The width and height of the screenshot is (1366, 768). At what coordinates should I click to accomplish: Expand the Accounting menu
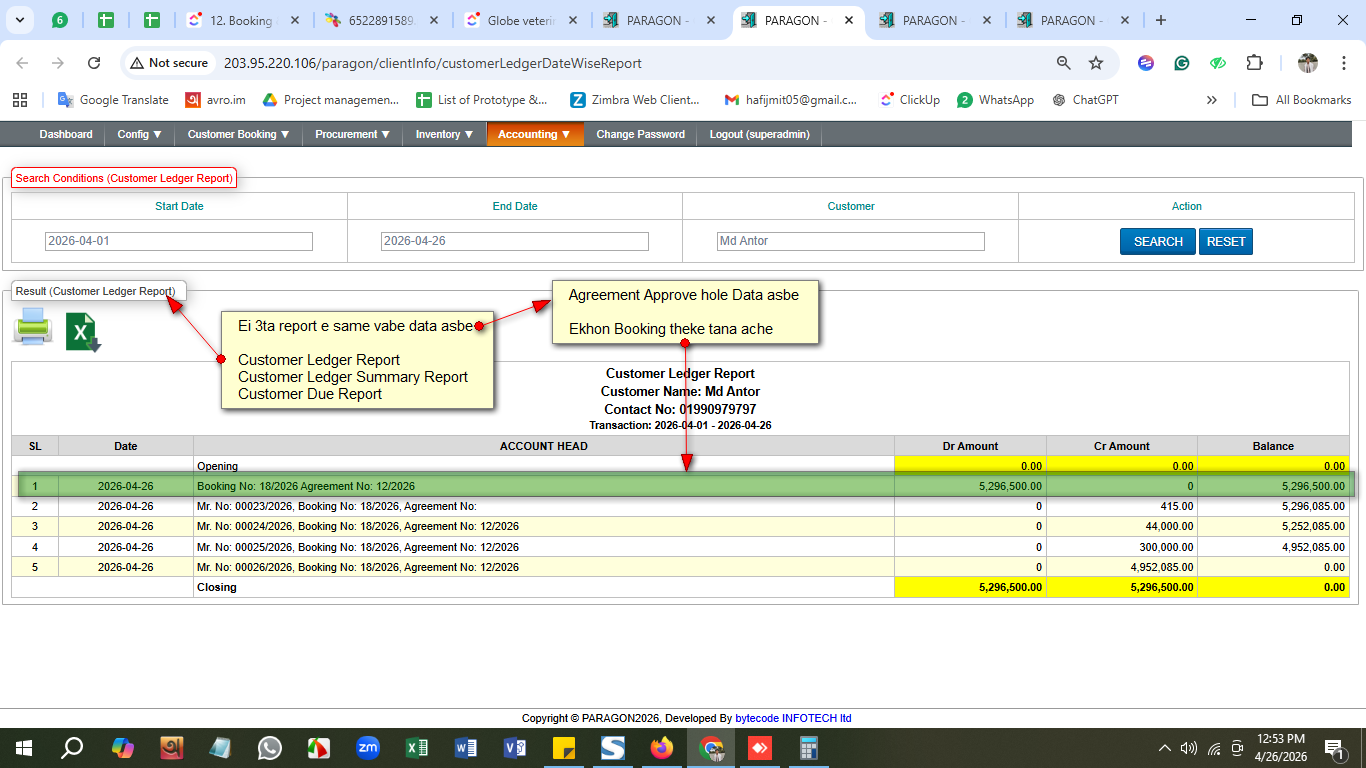tap(534, 134)
